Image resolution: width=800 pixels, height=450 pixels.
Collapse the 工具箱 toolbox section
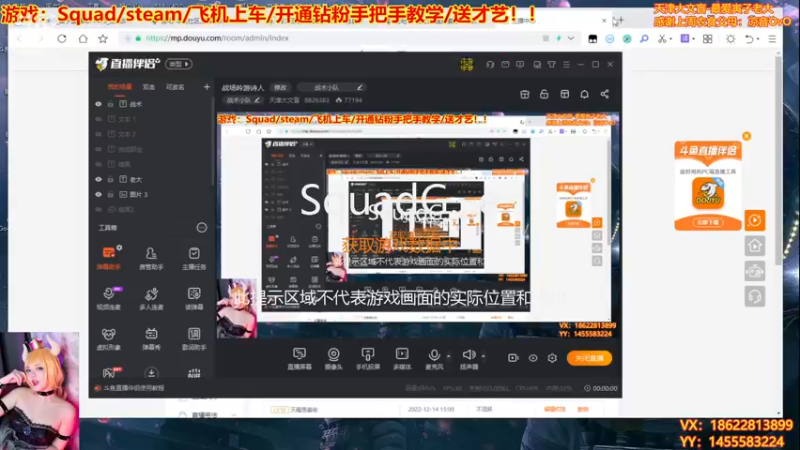click(x=202, y=228)
